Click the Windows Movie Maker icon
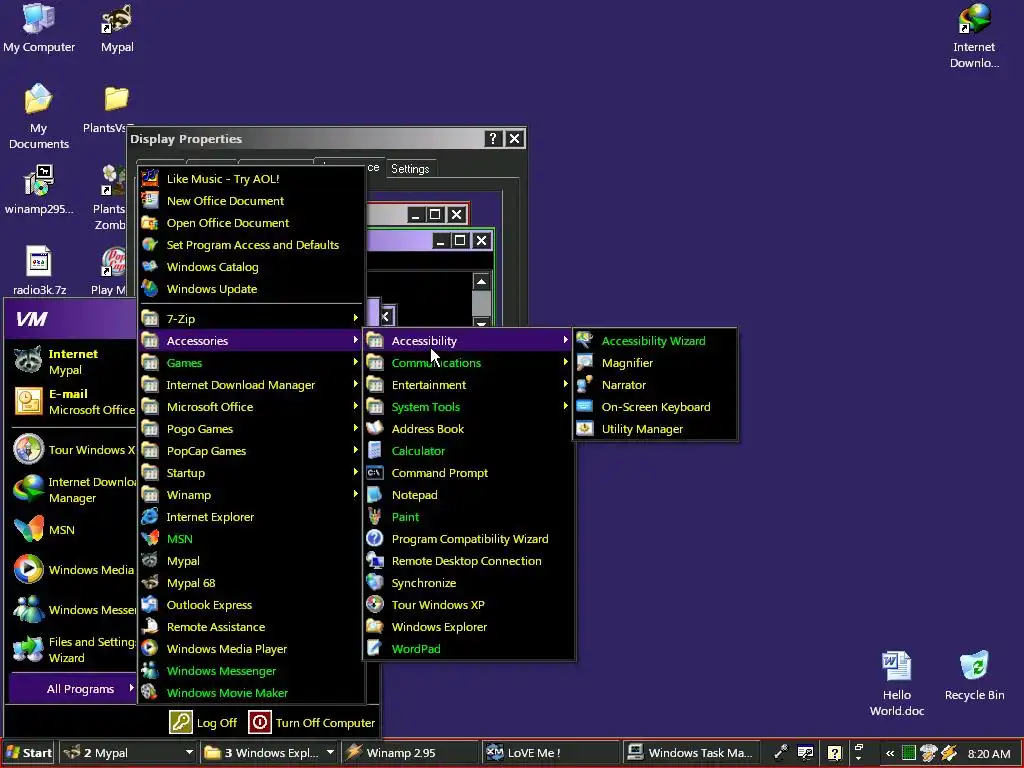The height and width of the screenshot is (768, 1024). pos(150,692)
